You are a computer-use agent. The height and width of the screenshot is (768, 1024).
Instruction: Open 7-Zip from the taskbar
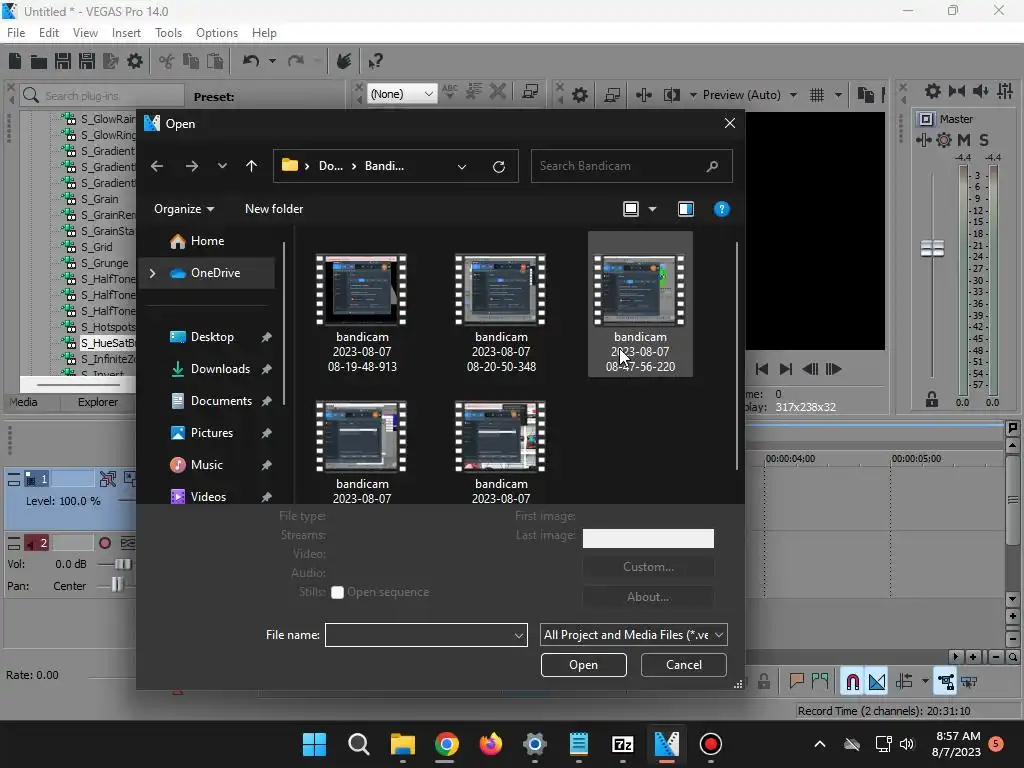point(622,744)
